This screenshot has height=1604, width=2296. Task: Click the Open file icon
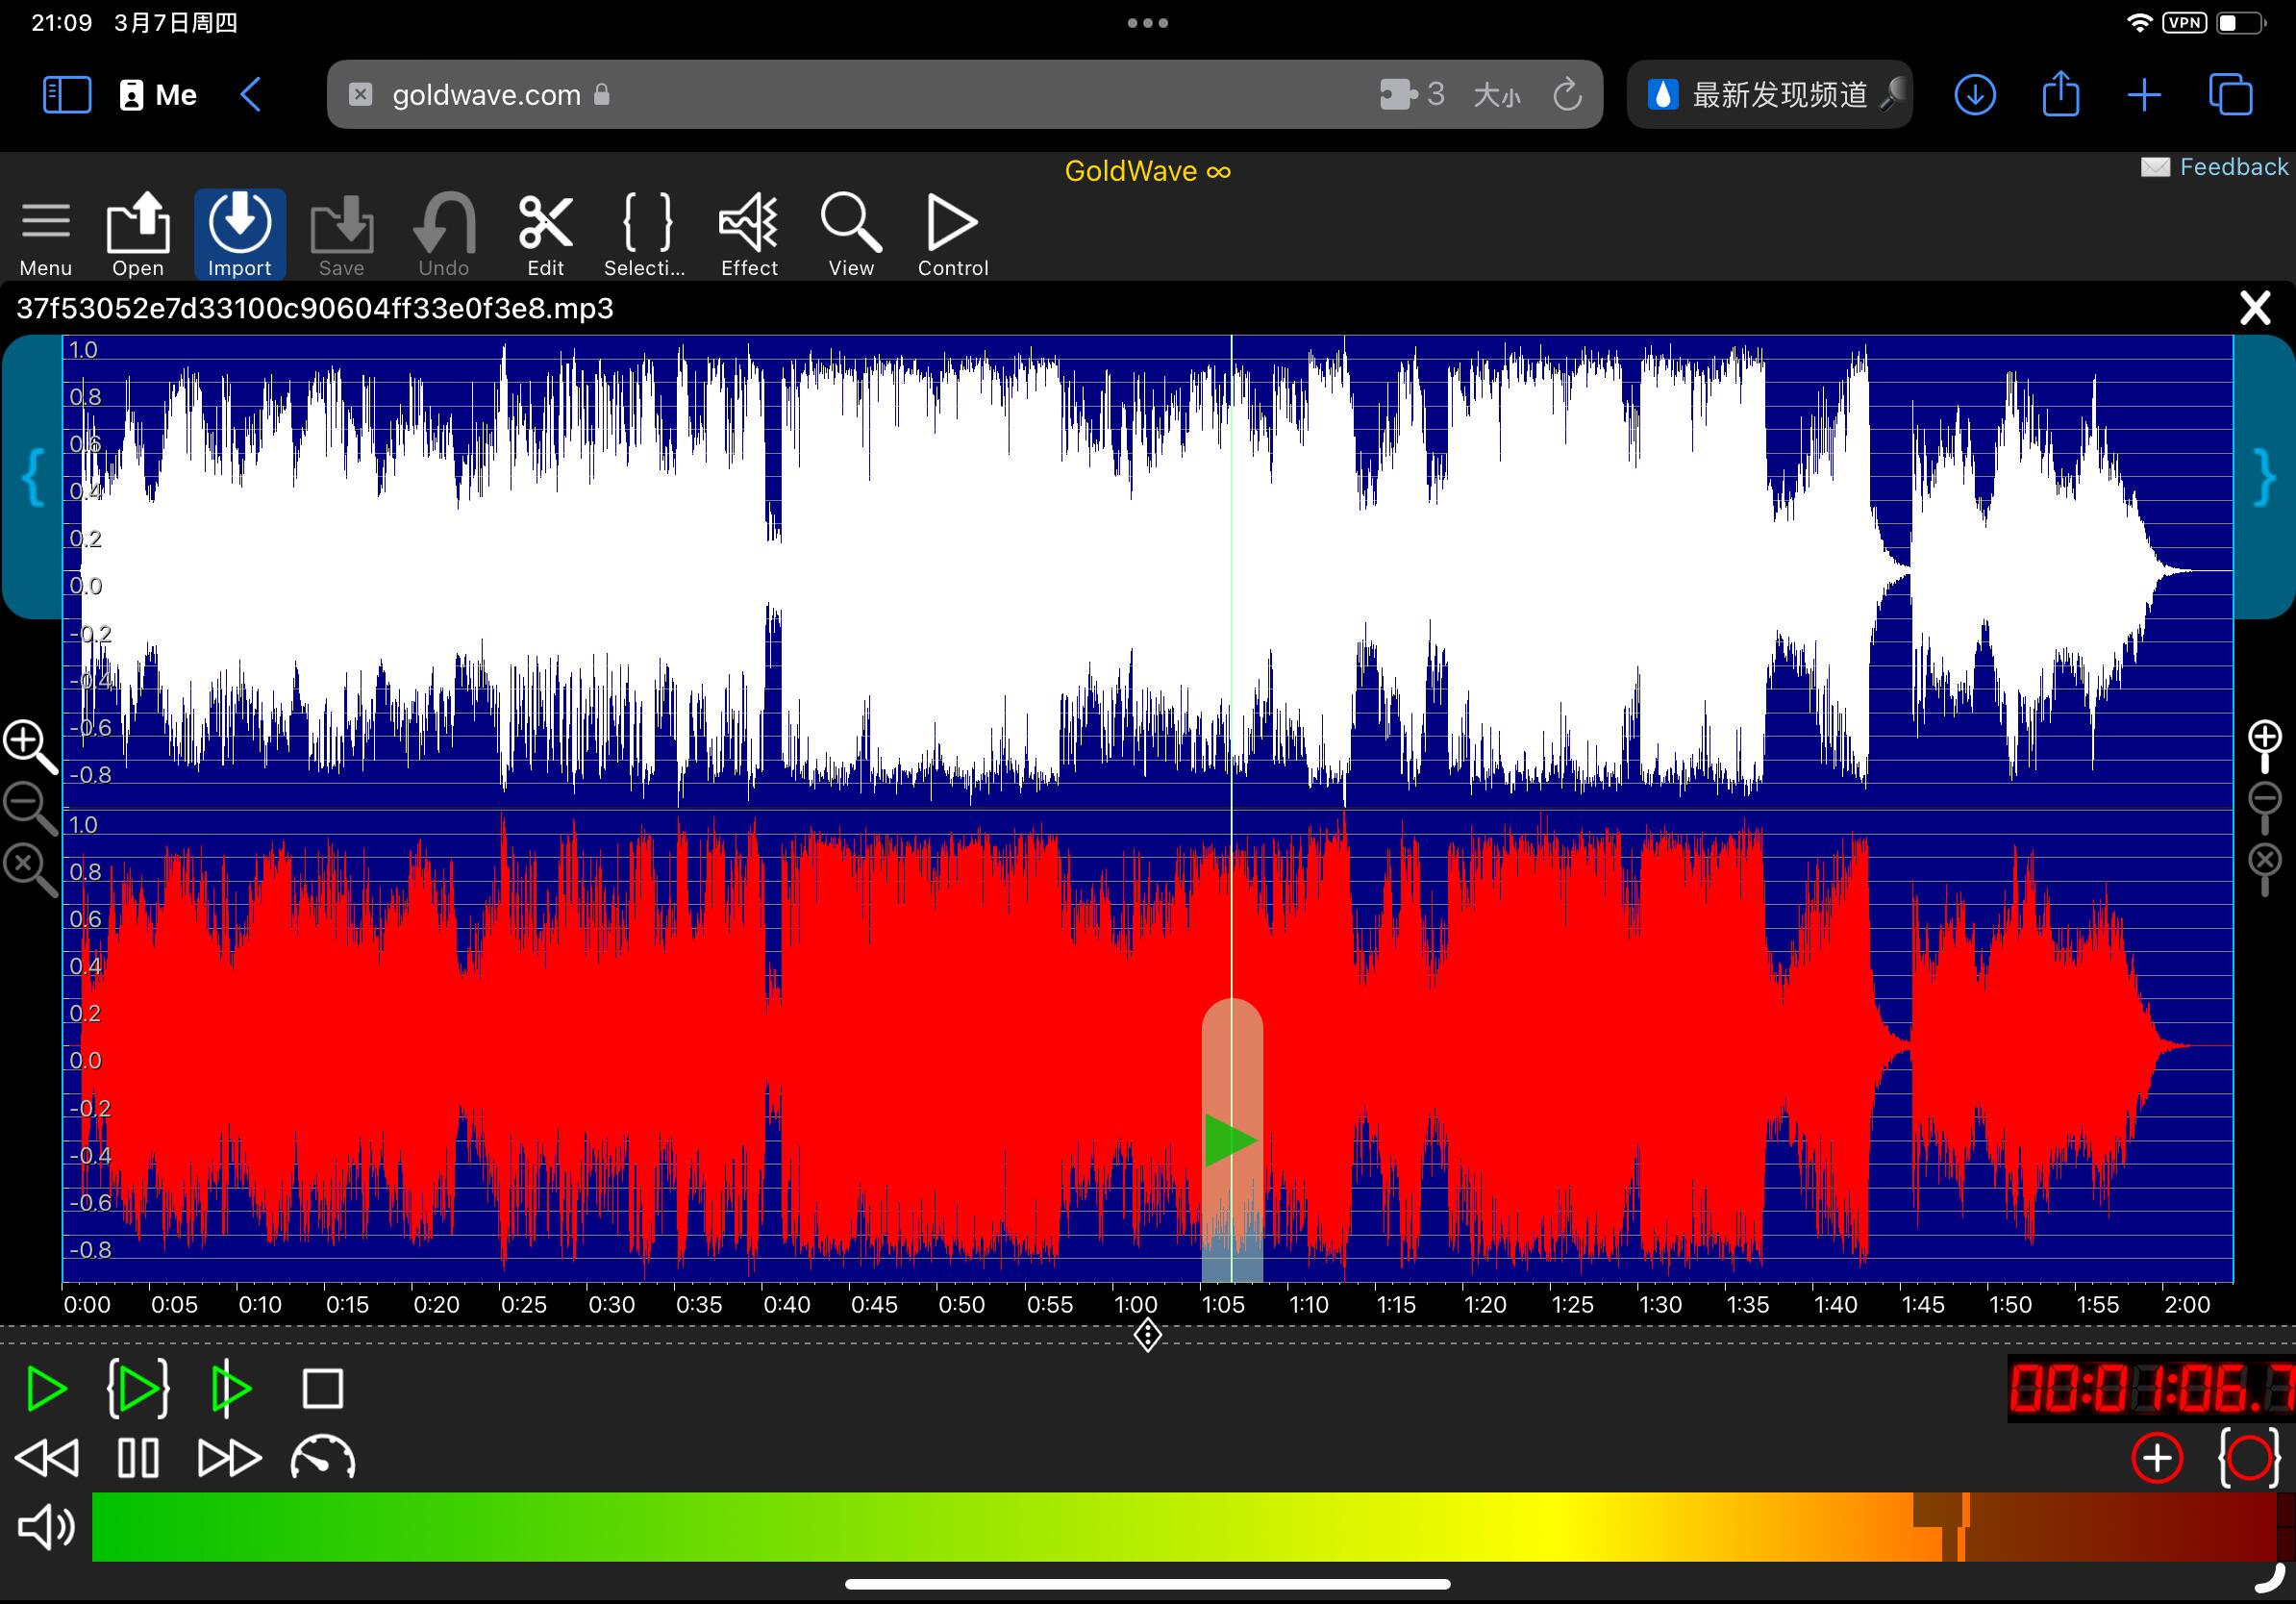[x=138, y=224]
